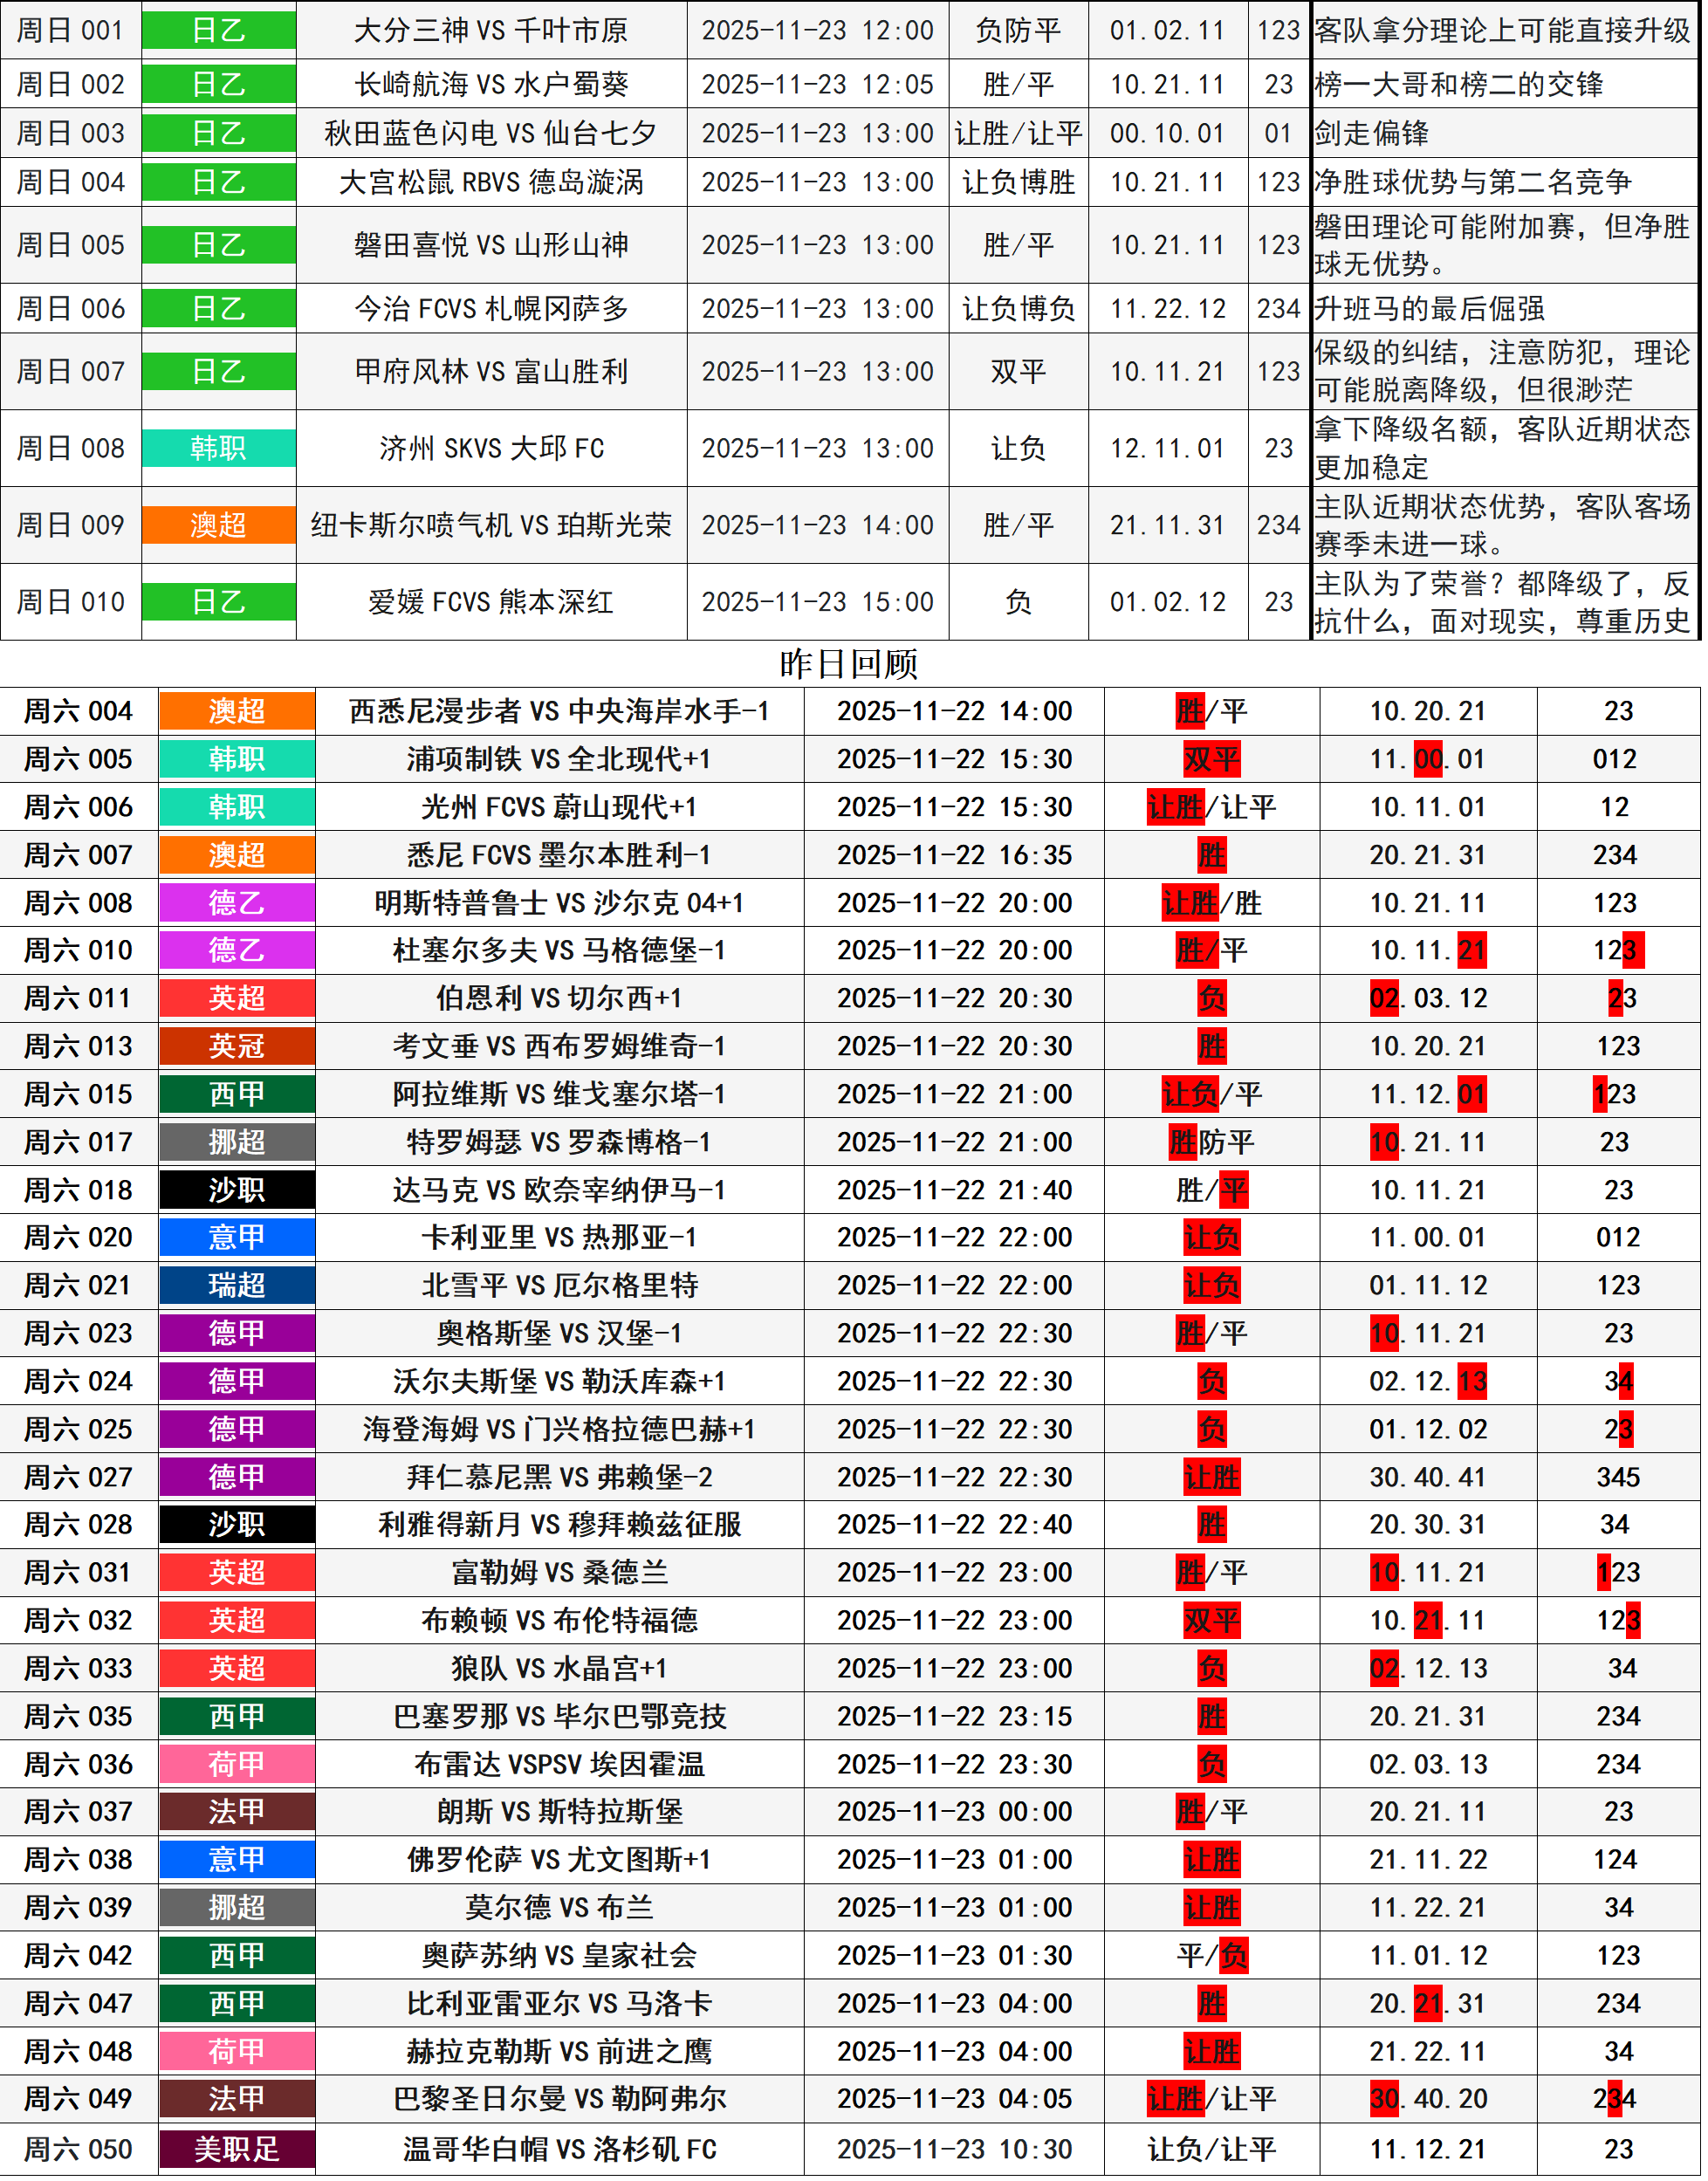Open match 济州 SKVS 大邱 FC
Image resolution: width=1708 pixels, height=2181 pixels.
(491, 448)
